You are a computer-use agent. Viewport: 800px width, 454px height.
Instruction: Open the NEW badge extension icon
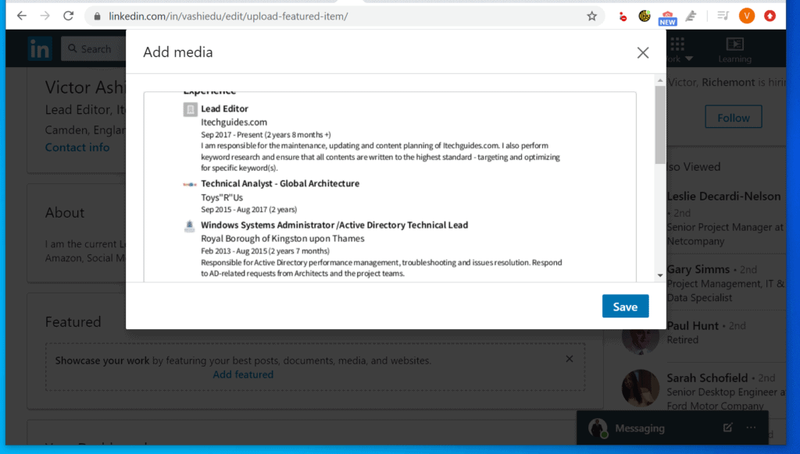click(x=667, y=17)
